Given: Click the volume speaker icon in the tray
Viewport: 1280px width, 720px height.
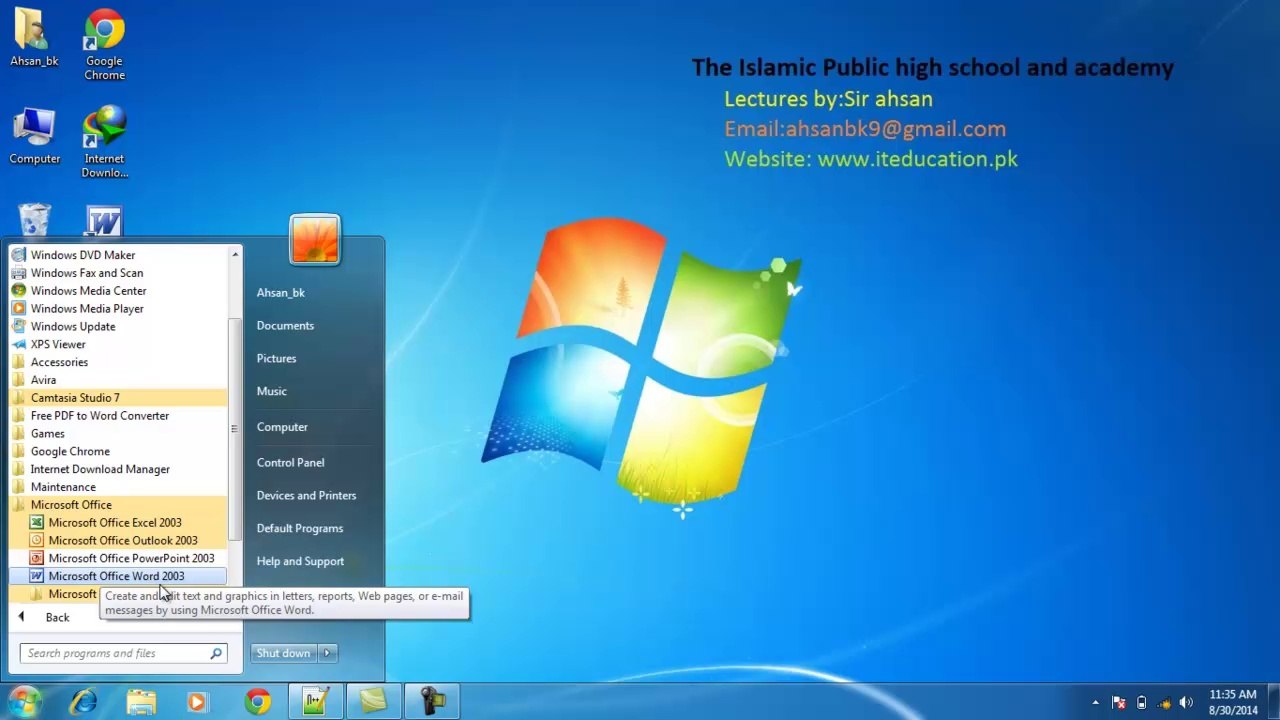Looking at the screenshot, I should (x=1186, y=702).
